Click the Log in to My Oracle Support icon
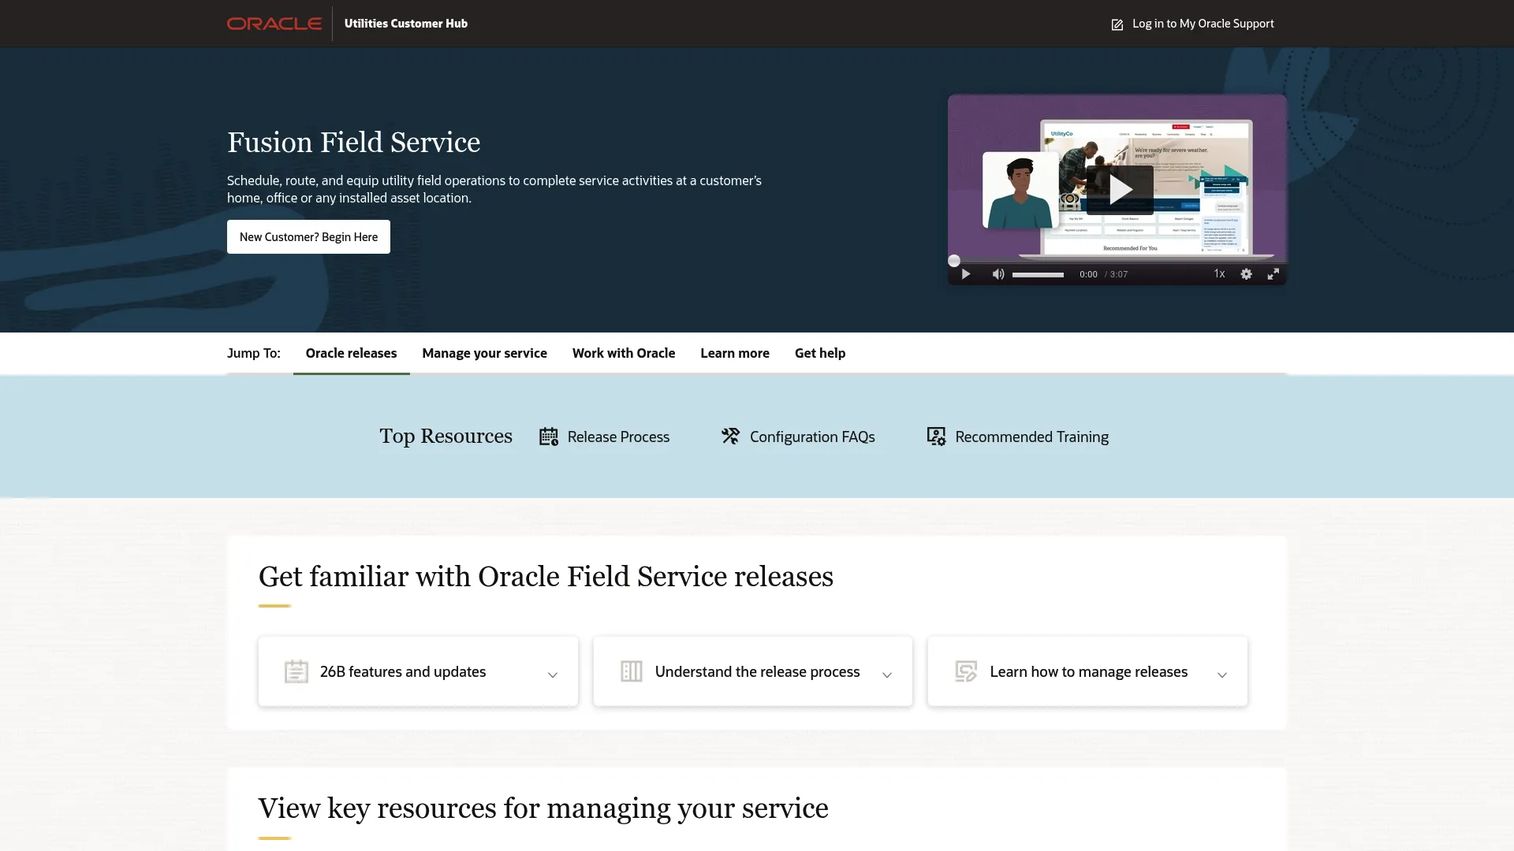The width and height of the screenshot is (1514, 851). [x=1117, y=24]
